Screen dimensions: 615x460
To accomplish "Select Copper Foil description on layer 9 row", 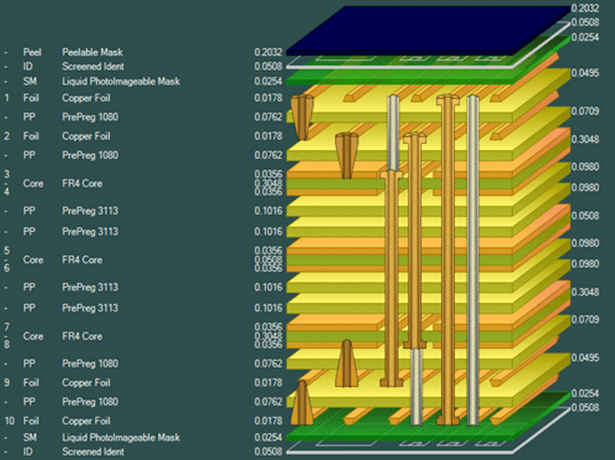I will (x=86, y=382).
